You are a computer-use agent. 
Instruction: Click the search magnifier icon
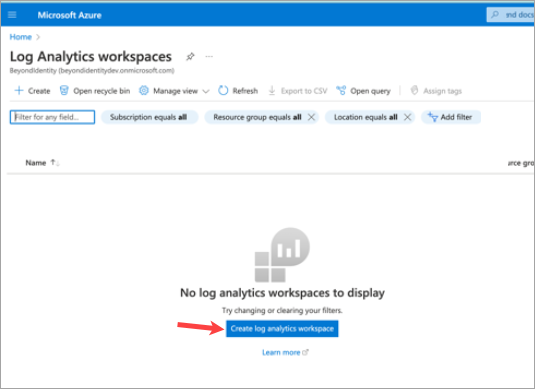[x=495, y=14]
